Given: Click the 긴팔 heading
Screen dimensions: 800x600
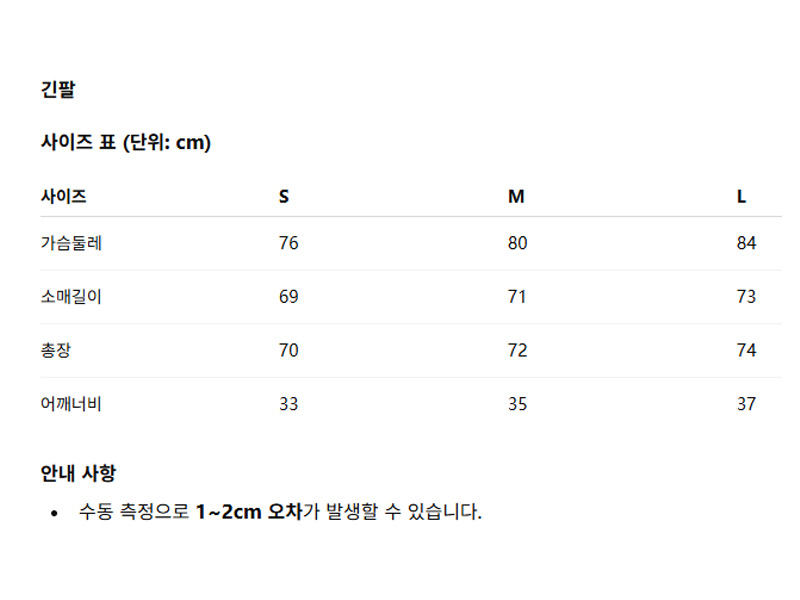Looking at the screenshot, I should (x=58, y=90).
